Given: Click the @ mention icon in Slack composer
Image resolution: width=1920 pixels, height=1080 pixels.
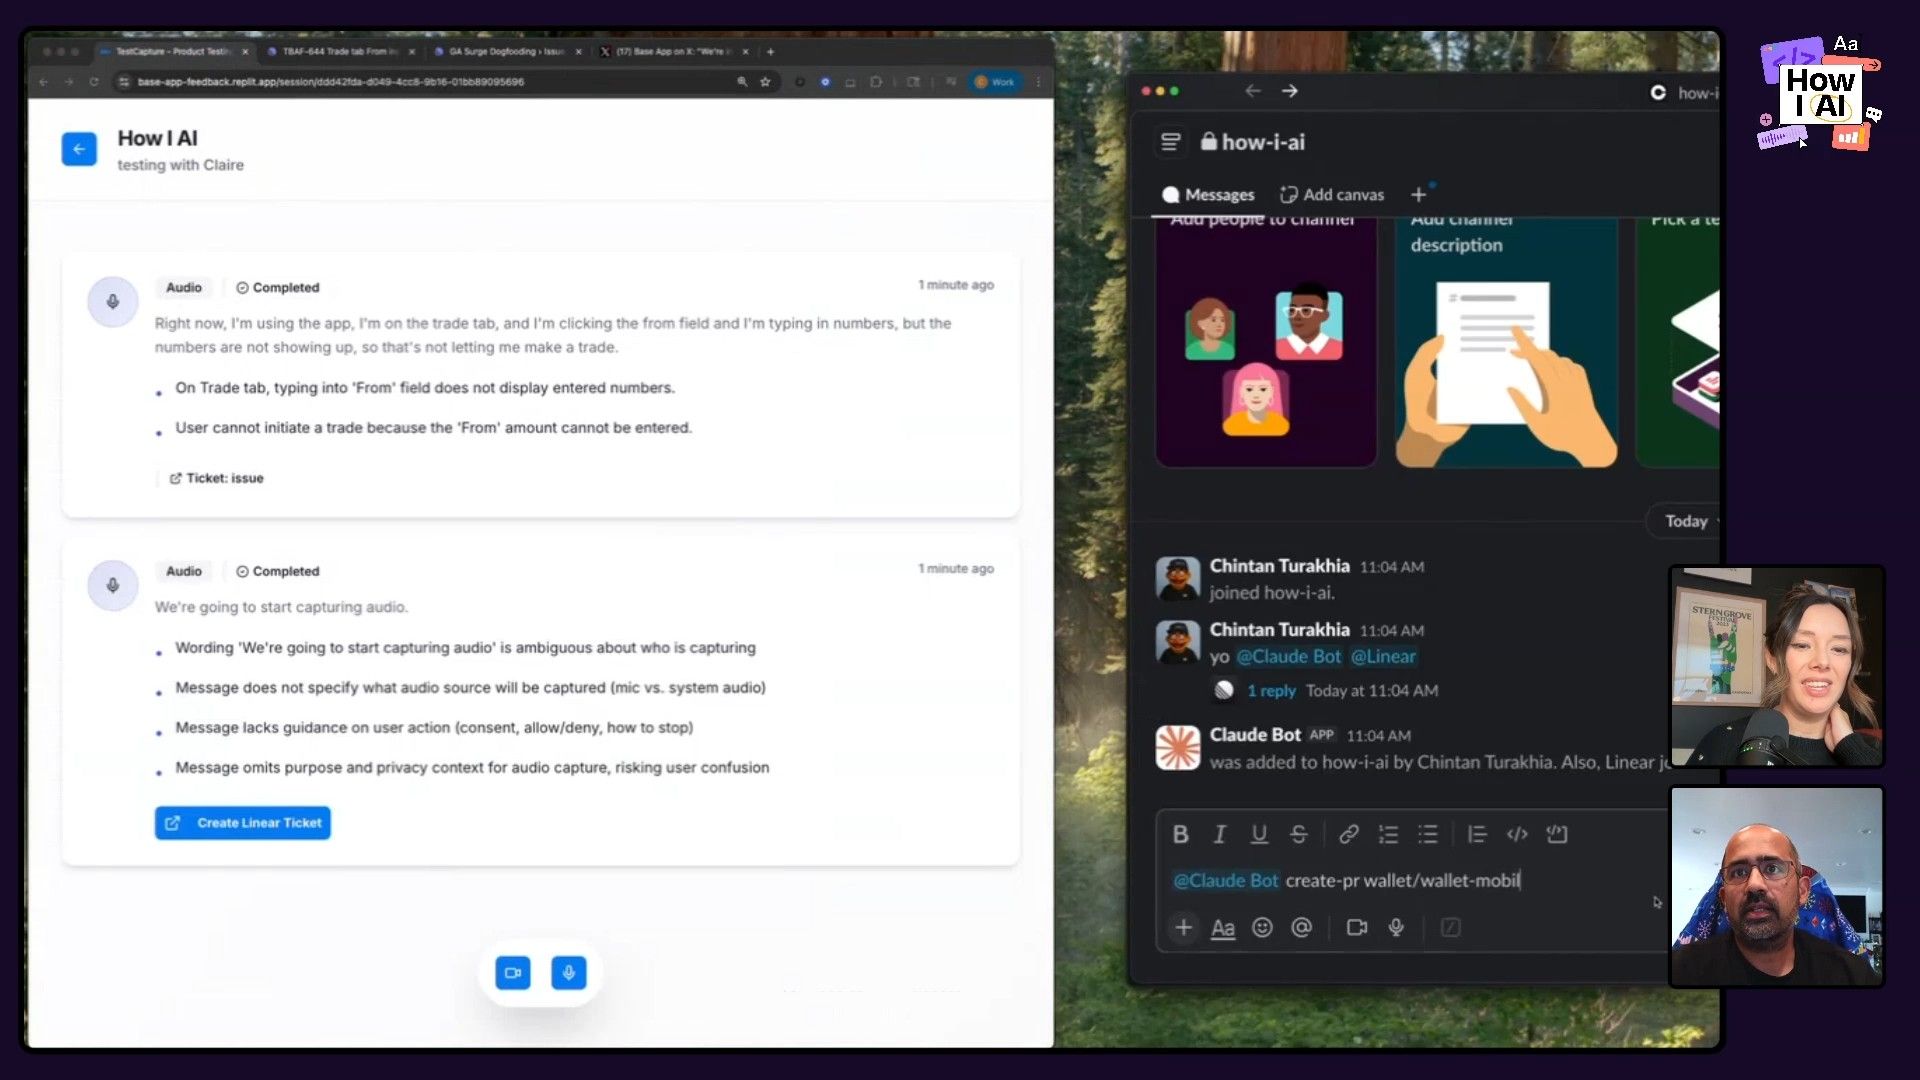Looking at the screenshot, I should click(x=1301, y=928).
